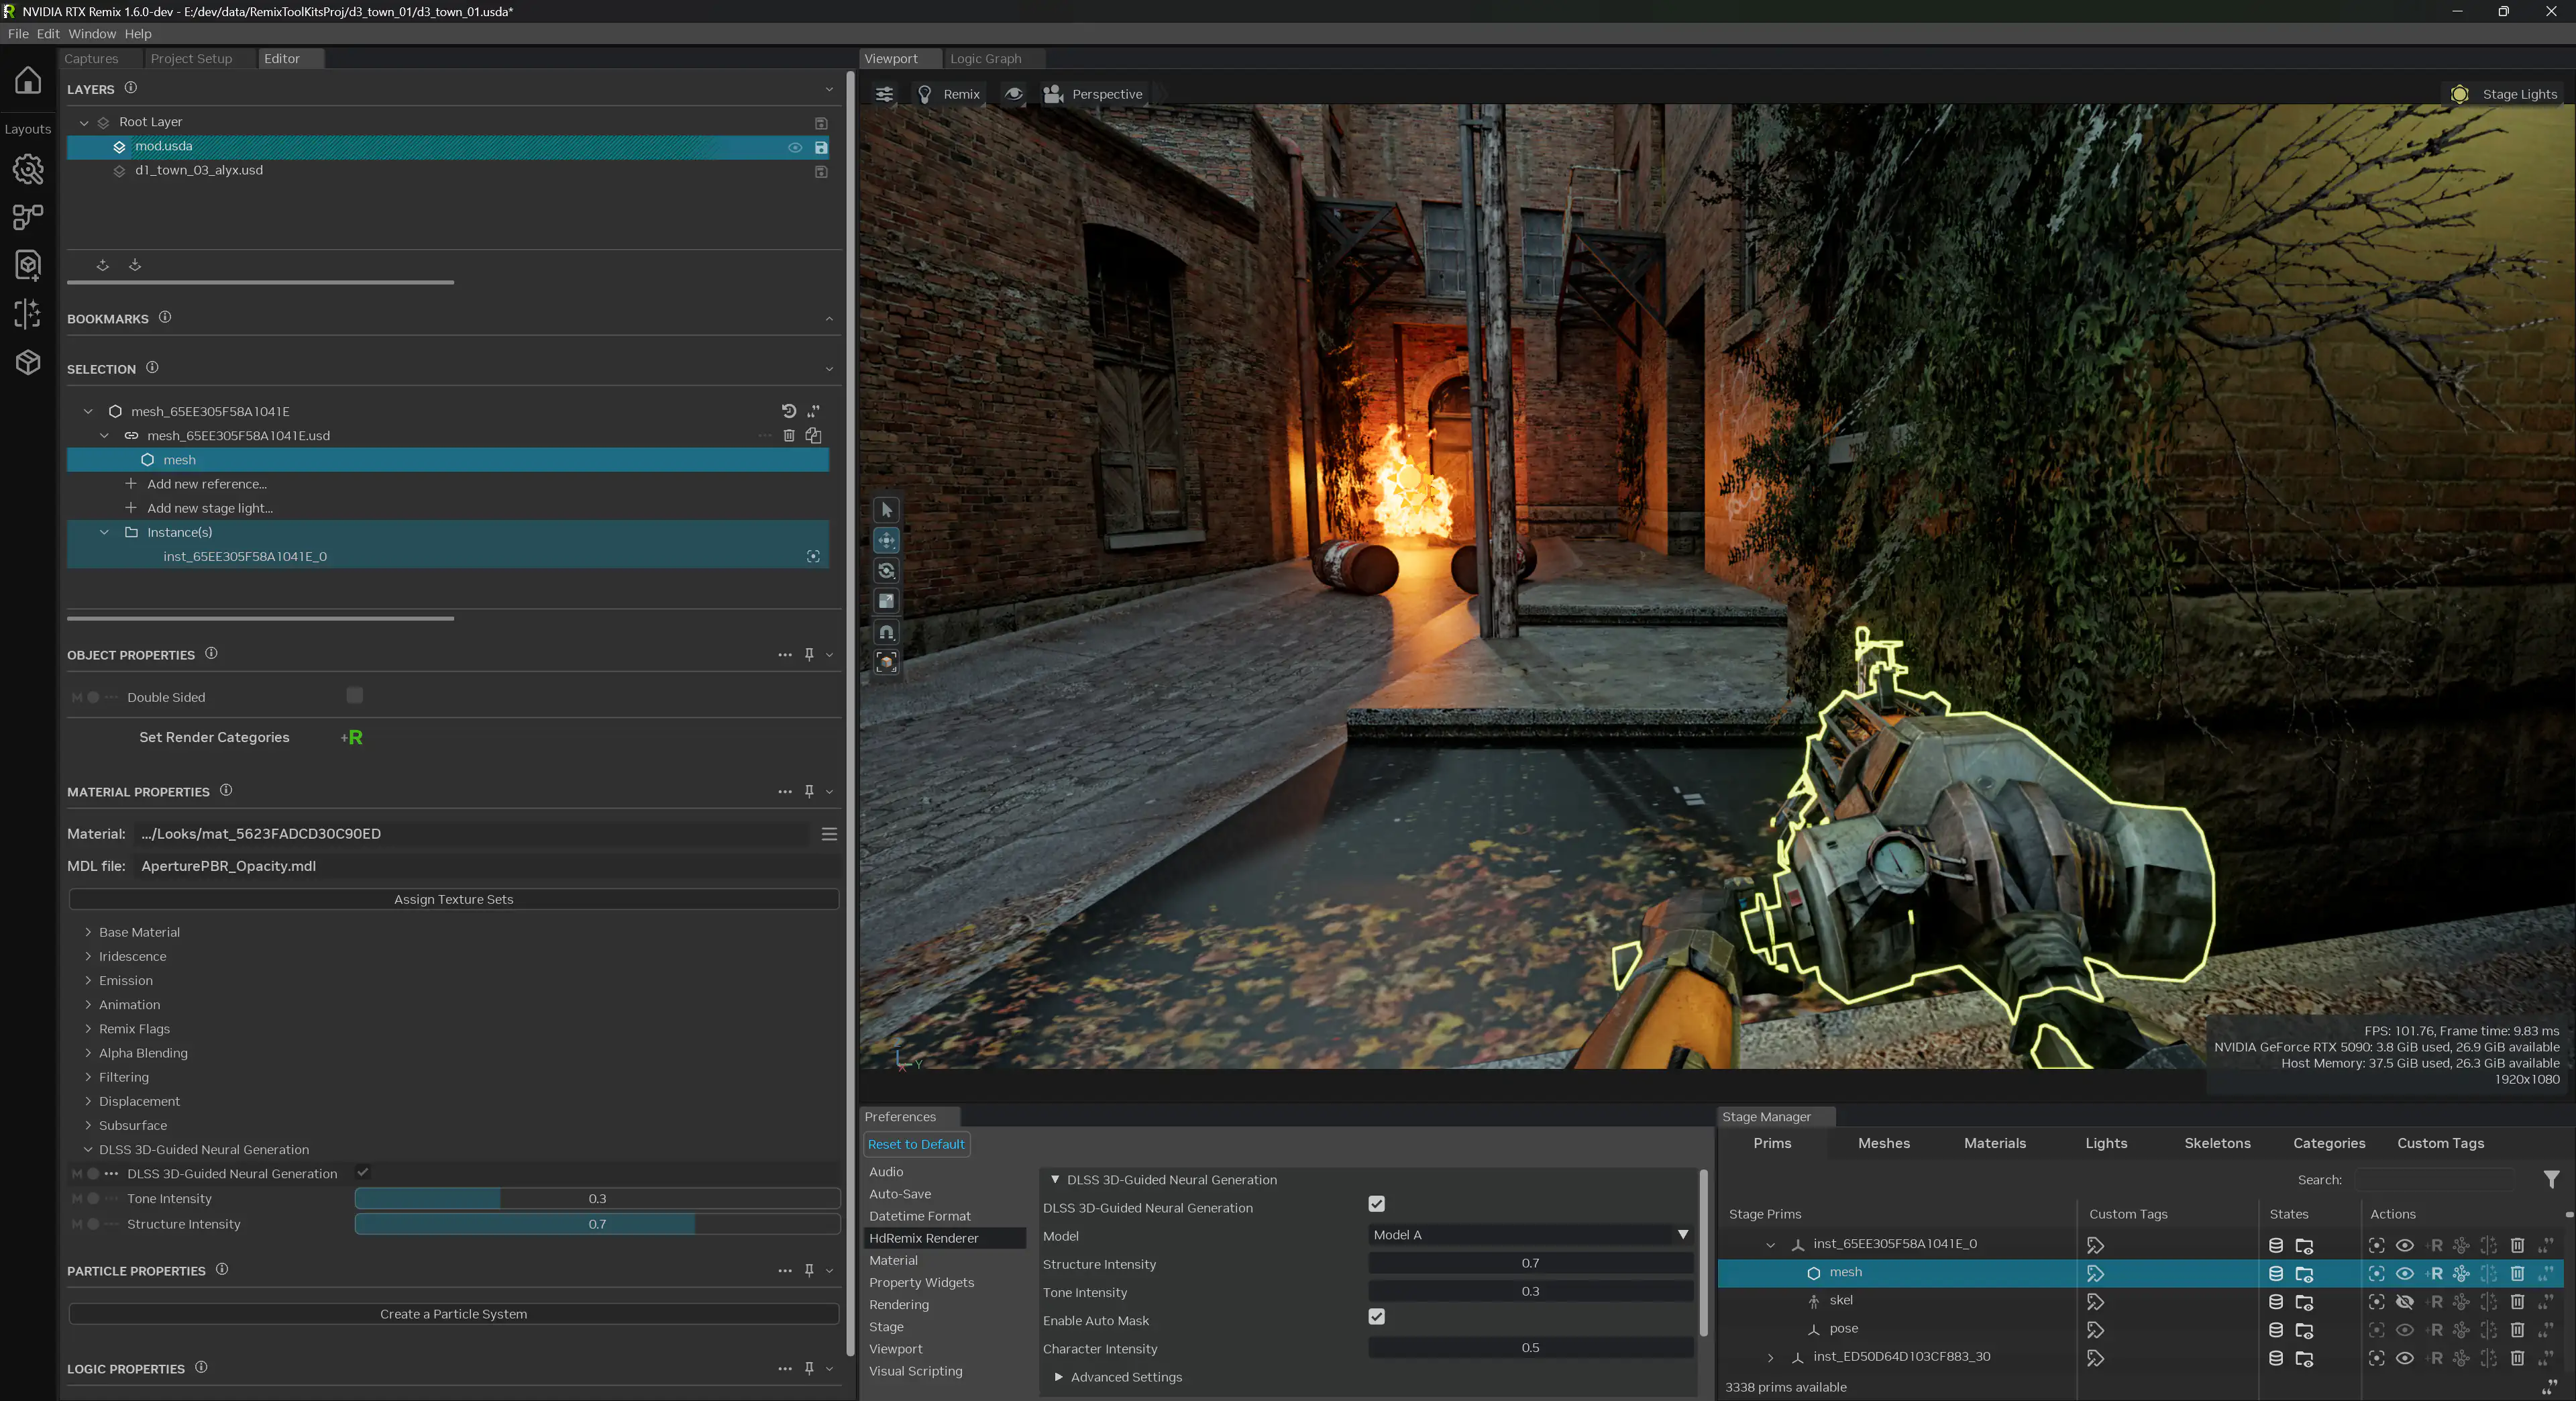The image size is (2576, 1401).
Task: Click the trash action icon on skel row
Action: (2517, 1302)
